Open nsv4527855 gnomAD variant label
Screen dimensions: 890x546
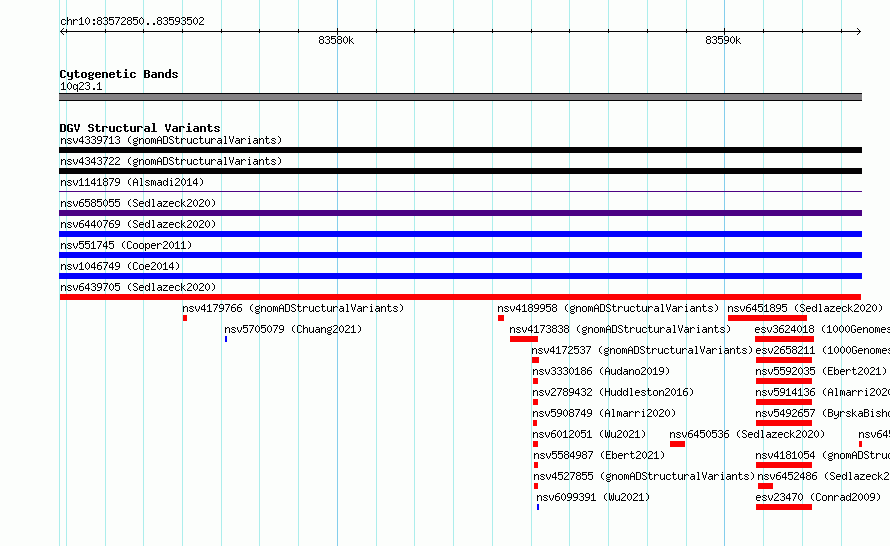[x=644, y=476]
